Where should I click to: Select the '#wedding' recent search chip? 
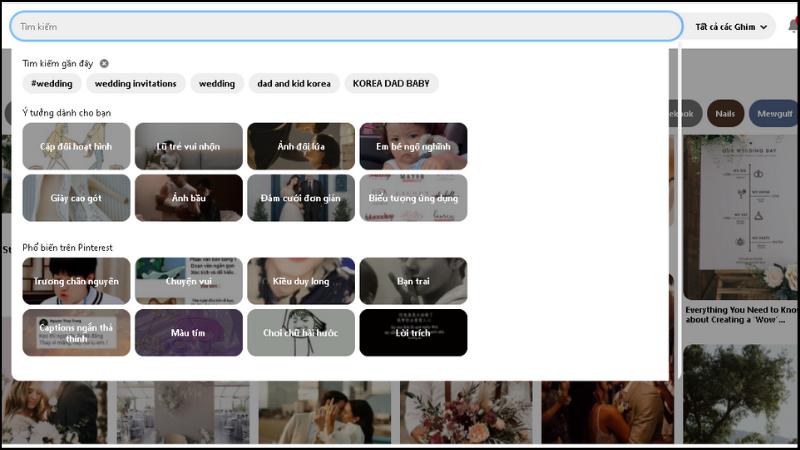click(x=52, y=84)
